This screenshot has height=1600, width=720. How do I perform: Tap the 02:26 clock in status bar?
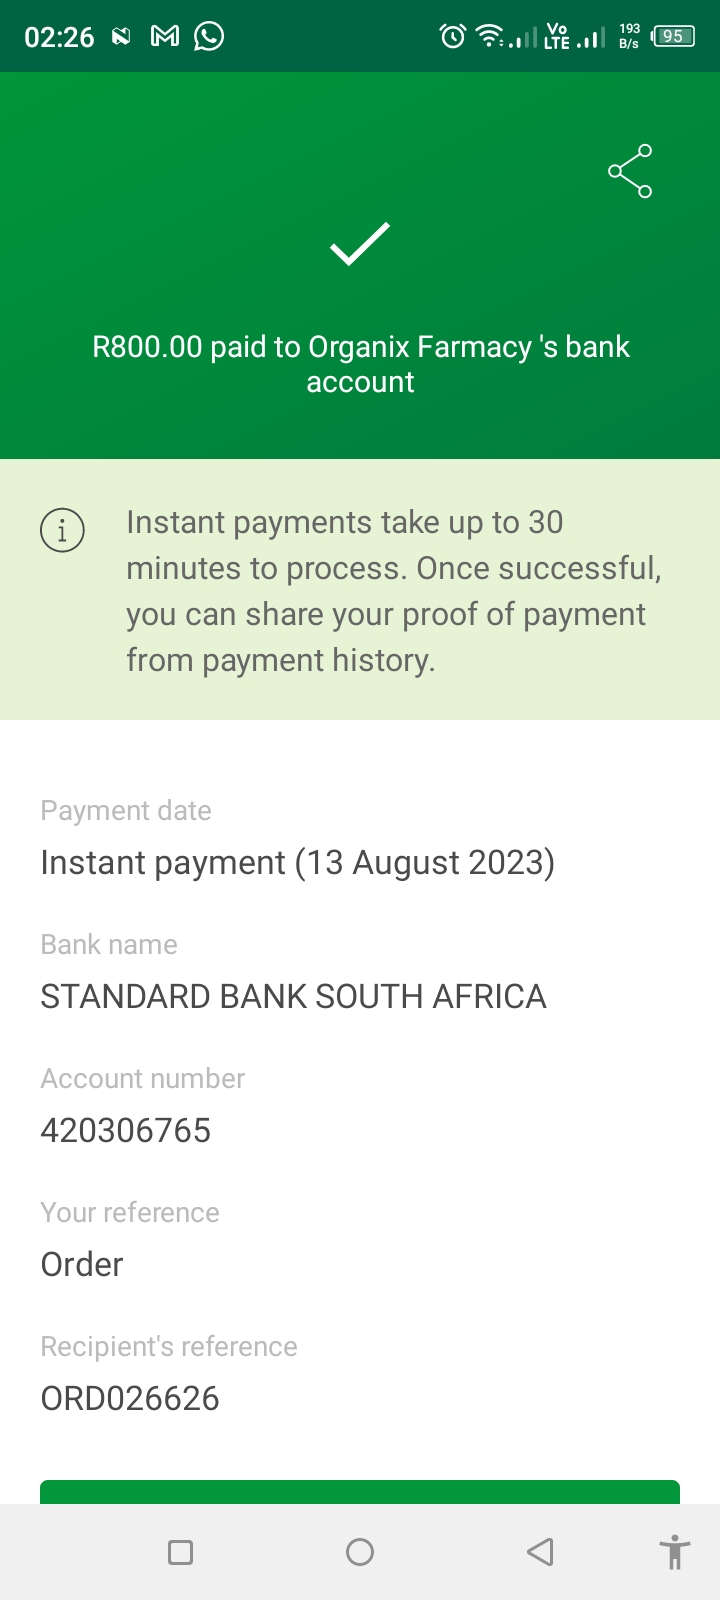(59, 37)
